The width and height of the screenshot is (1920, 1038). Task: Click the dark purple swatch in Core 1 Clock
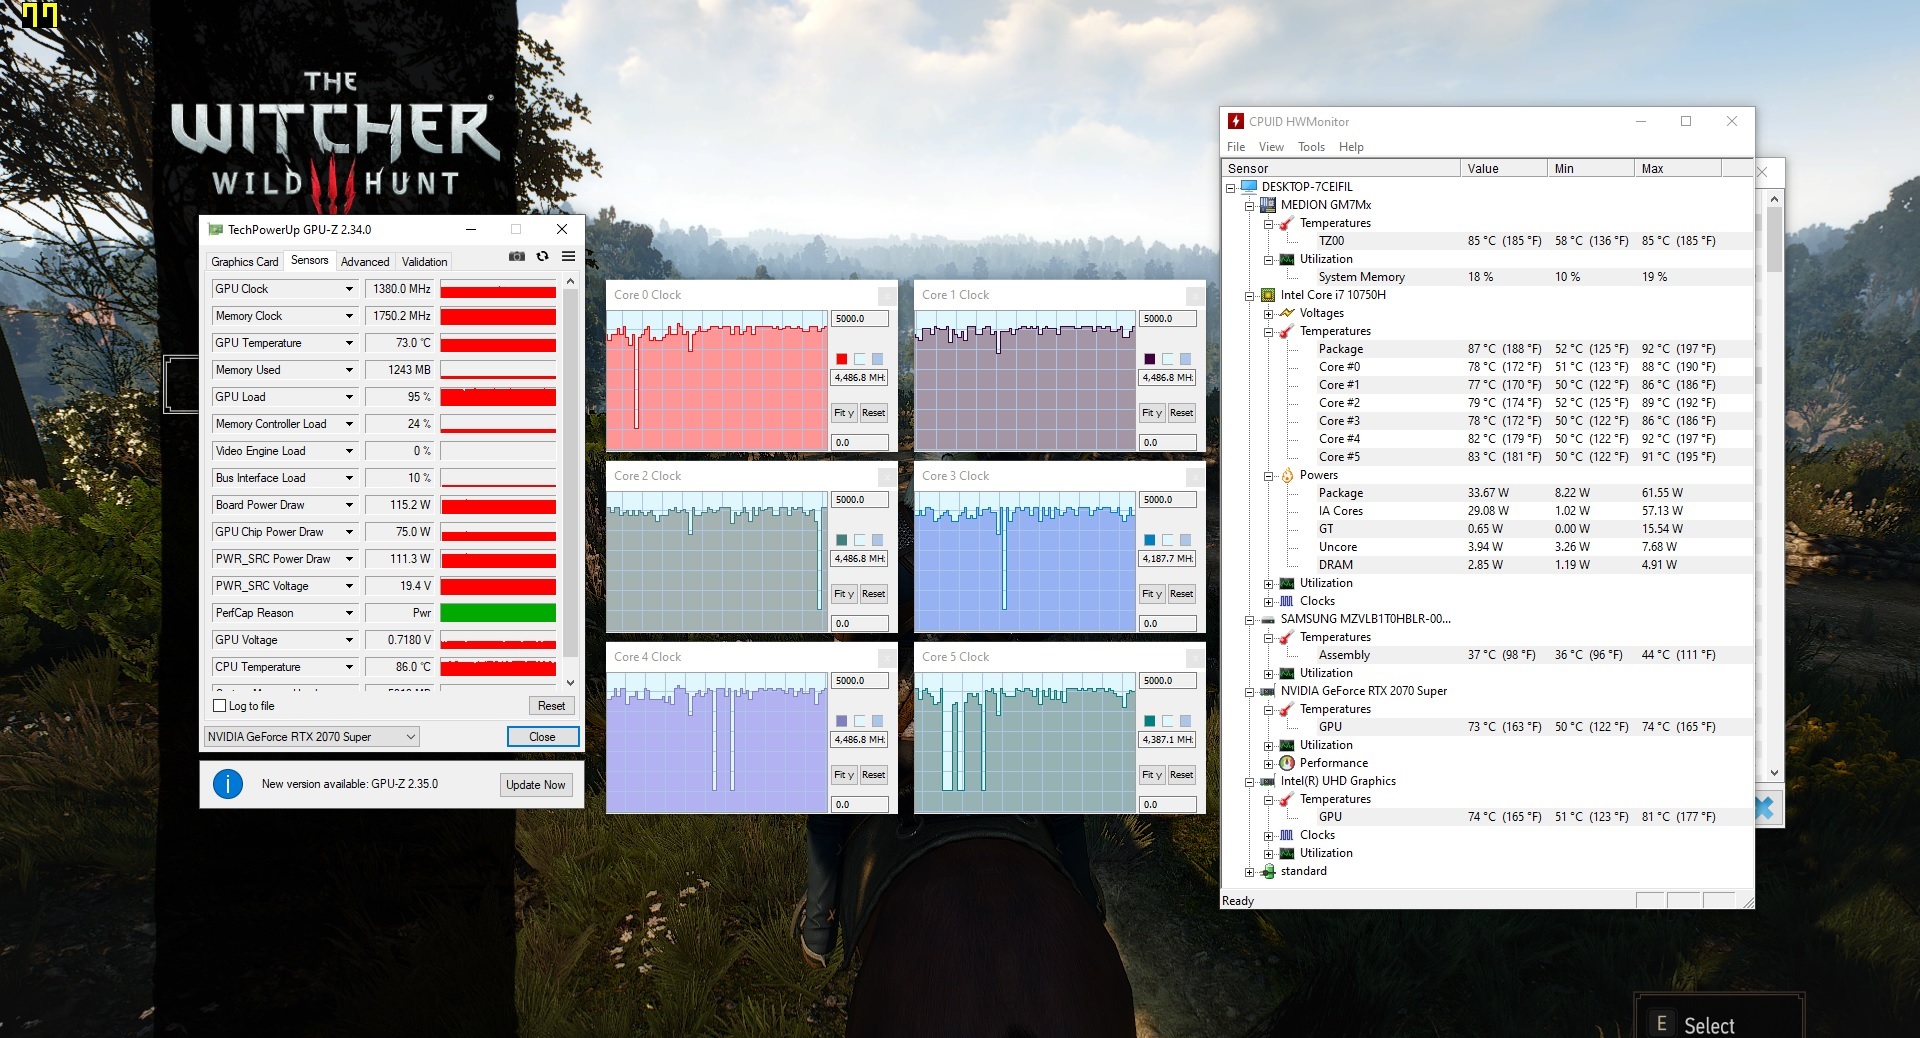coord(1150,359)
